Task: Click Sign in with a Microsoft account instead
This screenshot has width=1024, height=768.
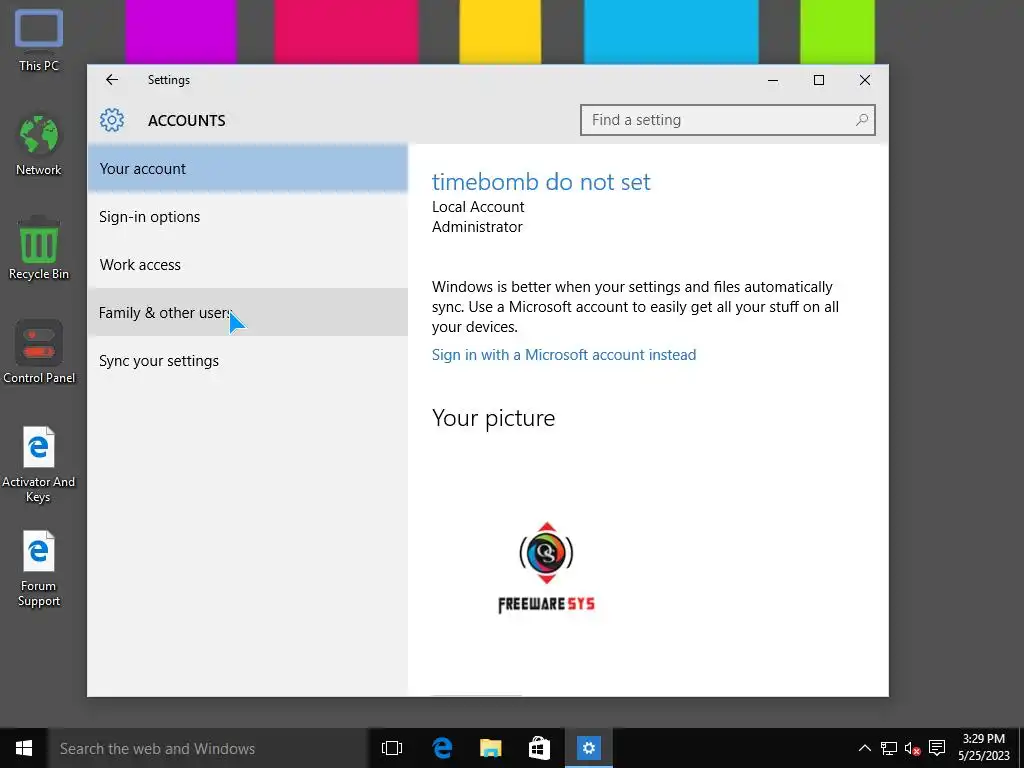Action: tap(564, 355)
